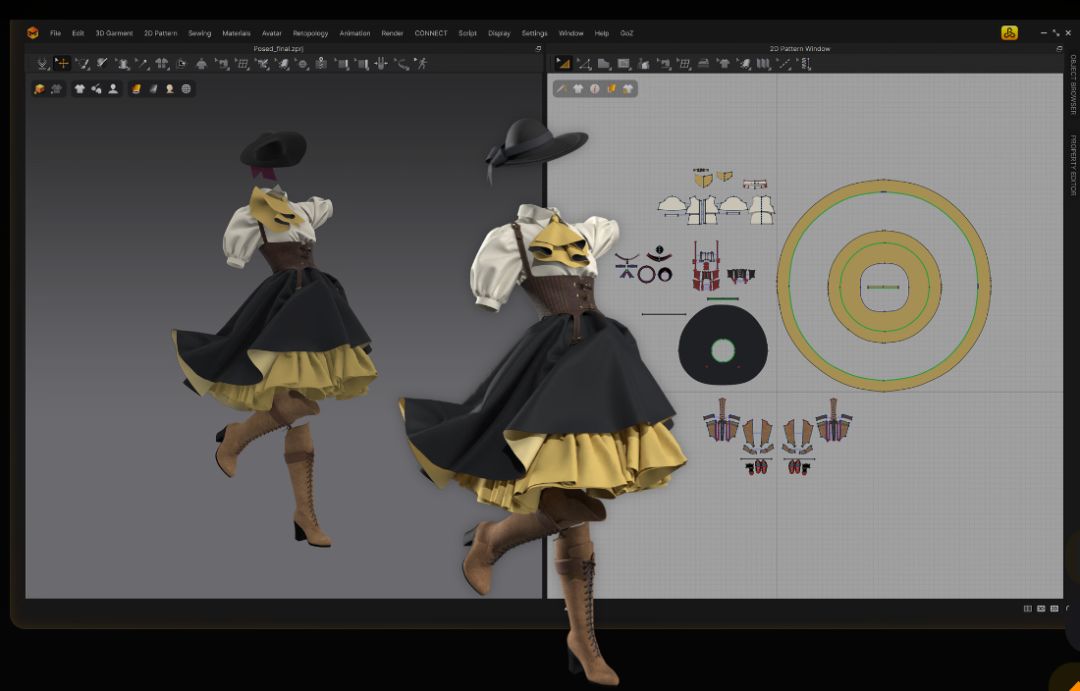
Task: Toggle the orange fabric surface display in the 3D view
Action: (x=136, y=89)
